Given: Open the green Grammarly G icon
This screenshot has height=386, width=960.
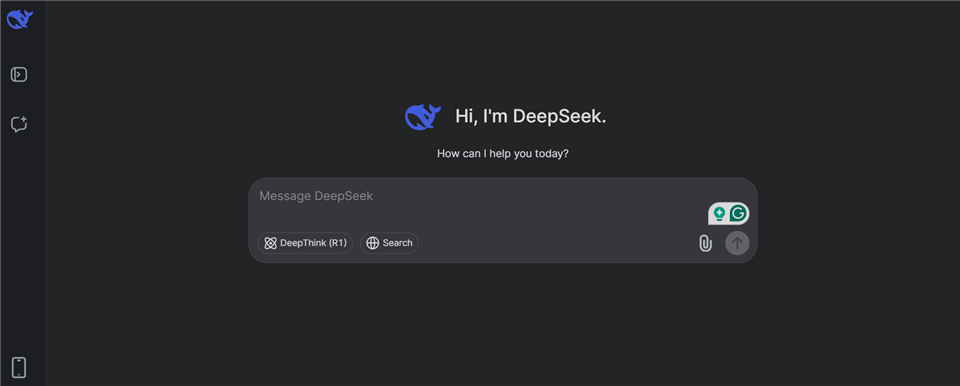Looking at the screenshot, I should [739, 213].
